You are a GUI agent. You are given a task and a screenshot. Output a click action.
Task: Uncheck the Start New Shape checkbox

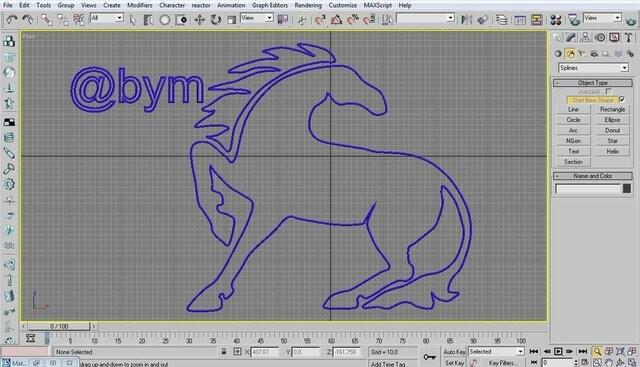(622, 100)
